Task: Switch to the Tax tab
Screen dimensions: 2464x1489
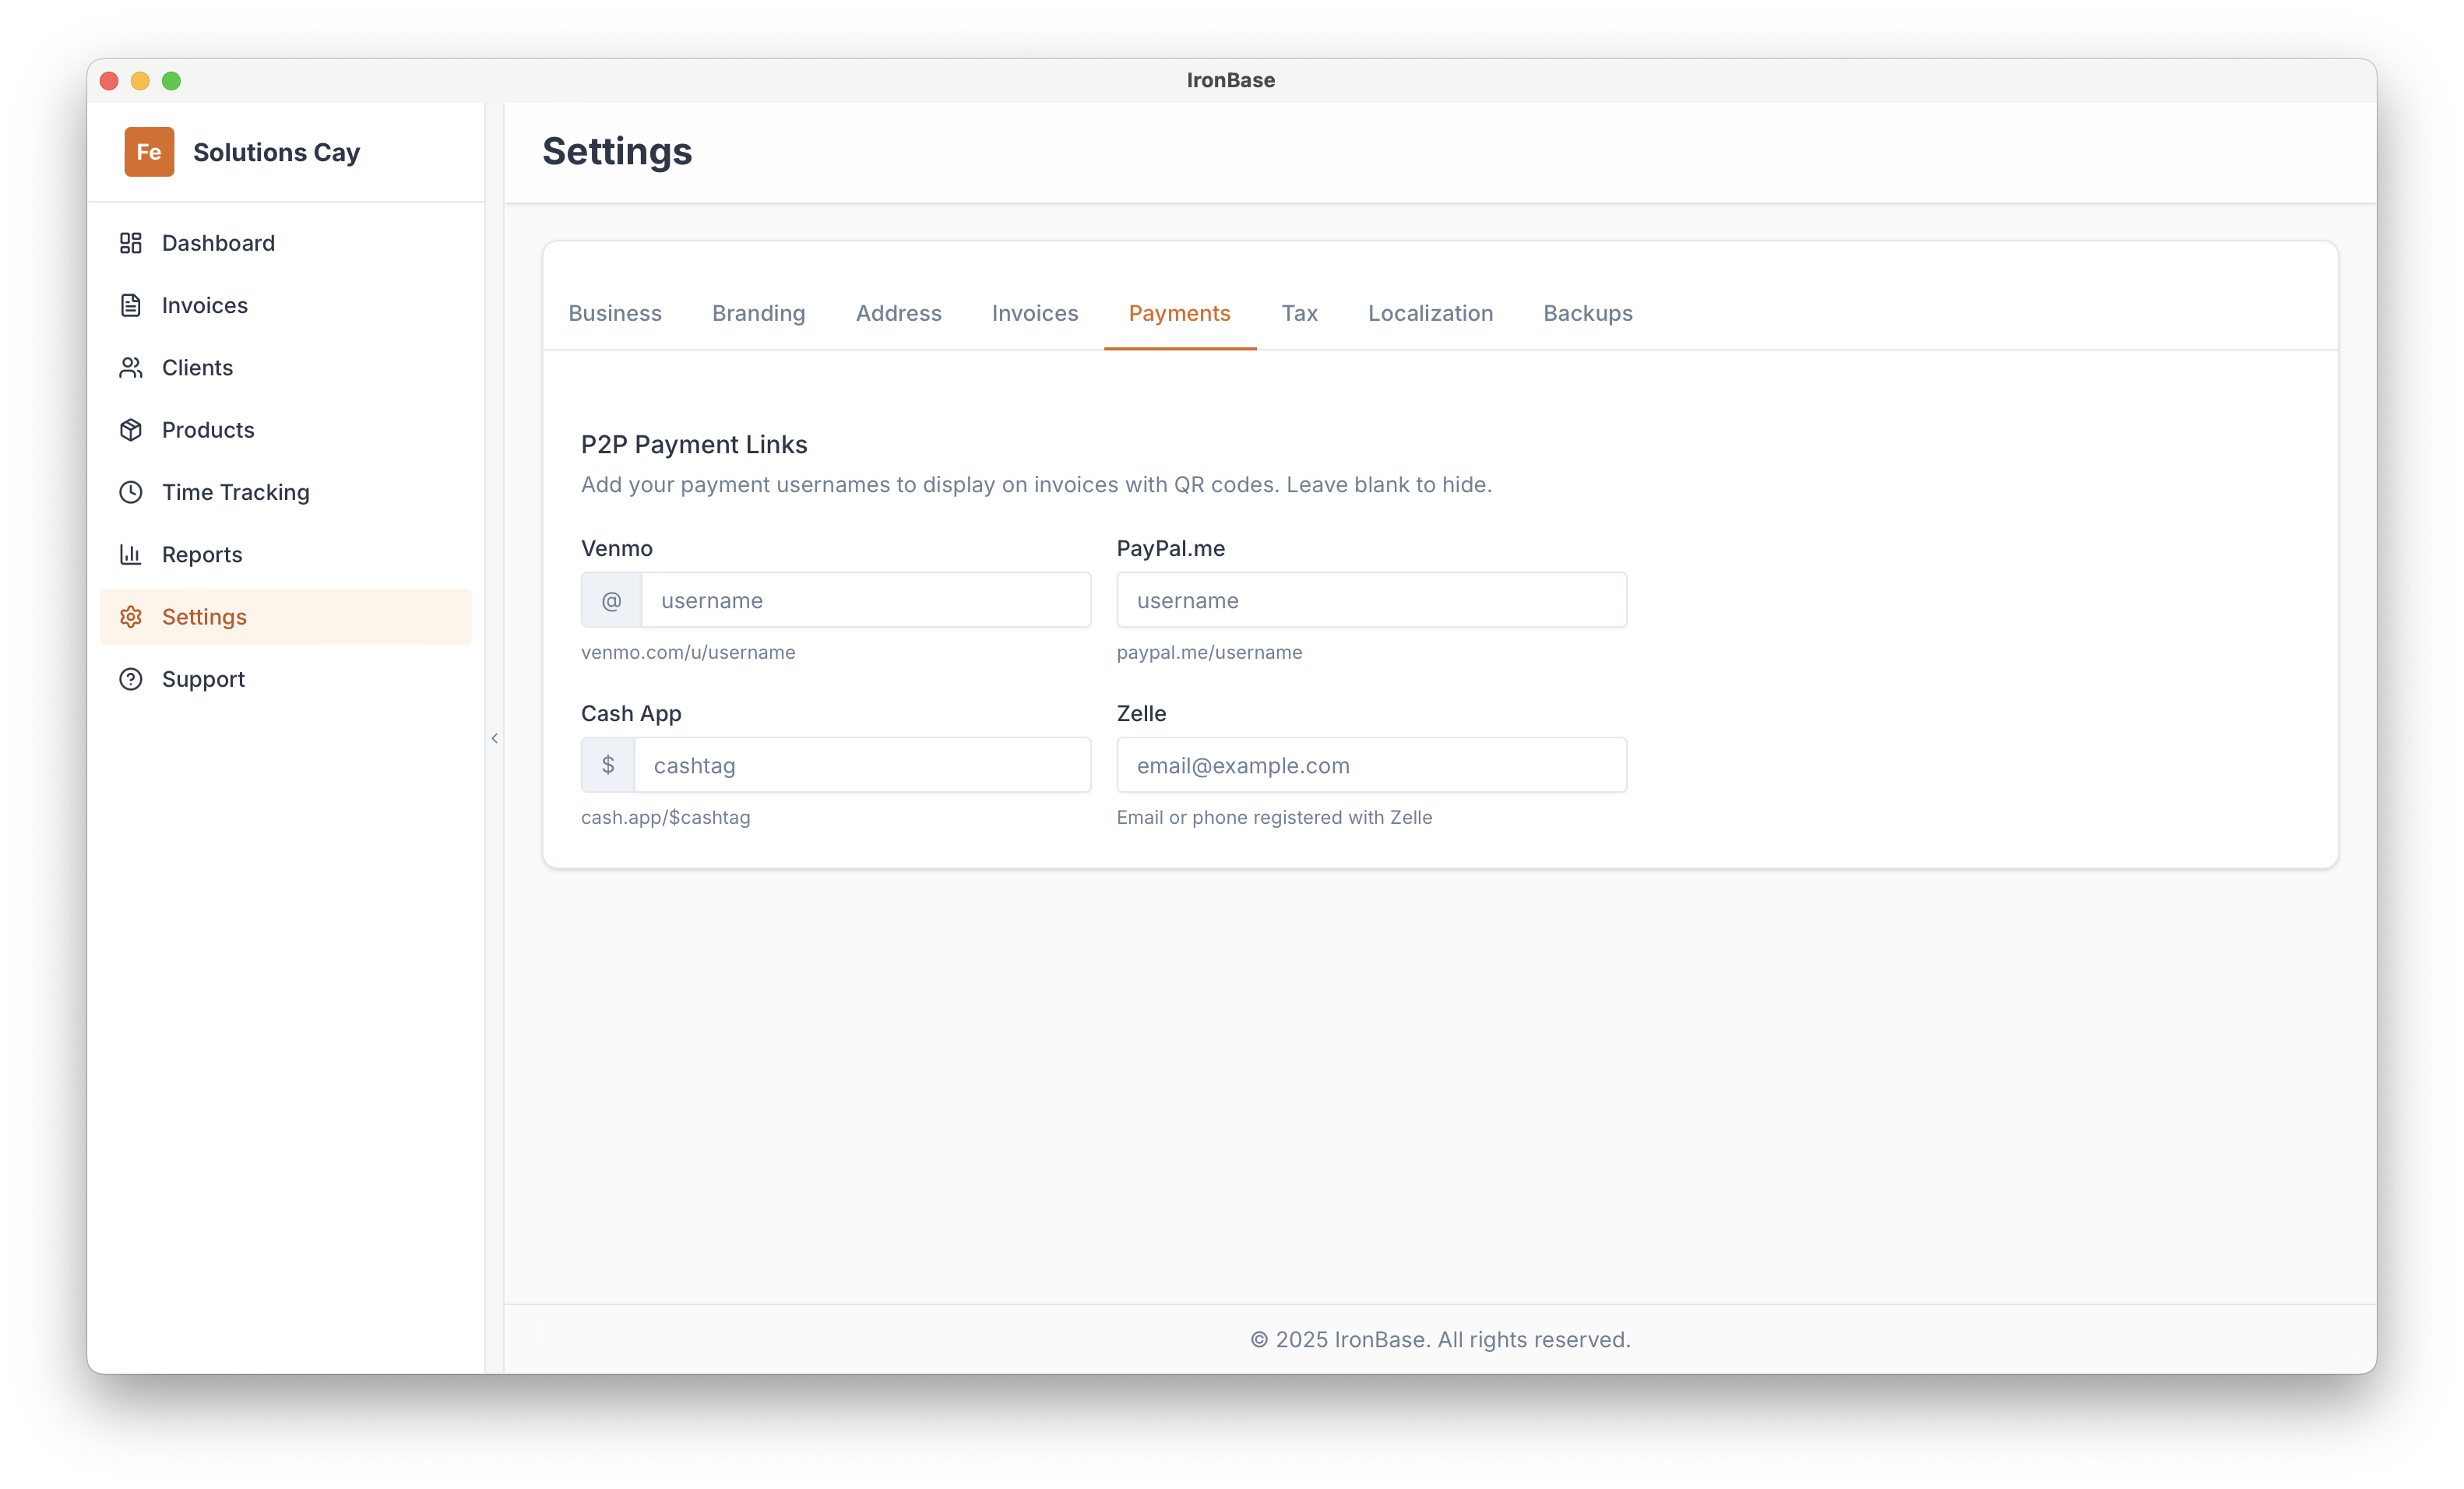Action: point(1299,313)
